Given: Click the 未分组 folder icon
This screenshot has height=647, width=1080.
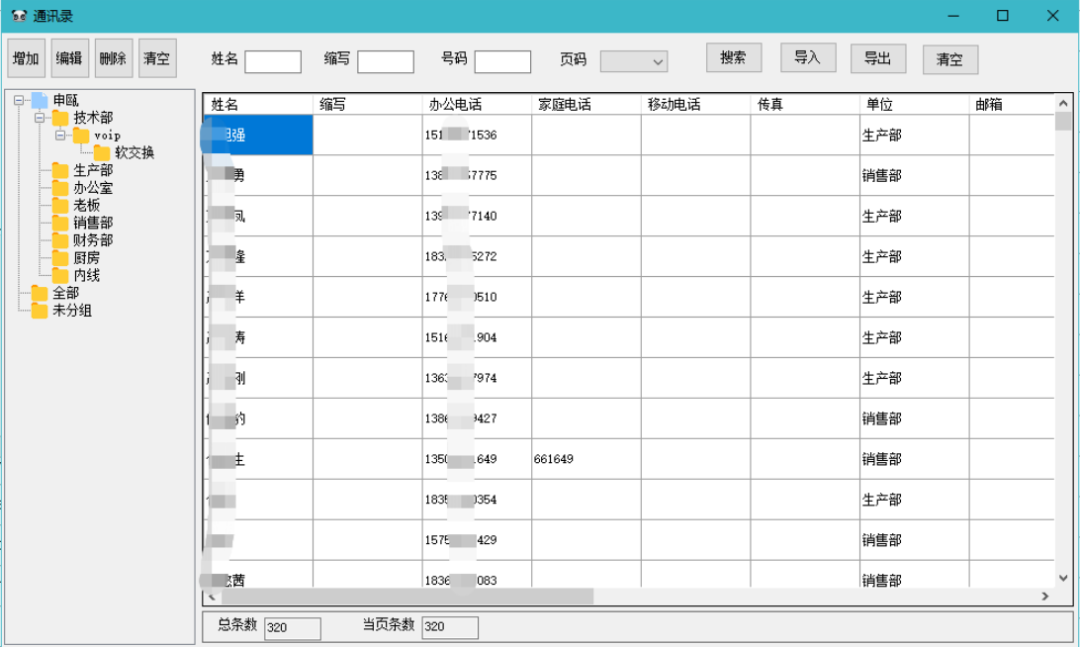Looking at the screenshot, I should (x=40, y=311).
